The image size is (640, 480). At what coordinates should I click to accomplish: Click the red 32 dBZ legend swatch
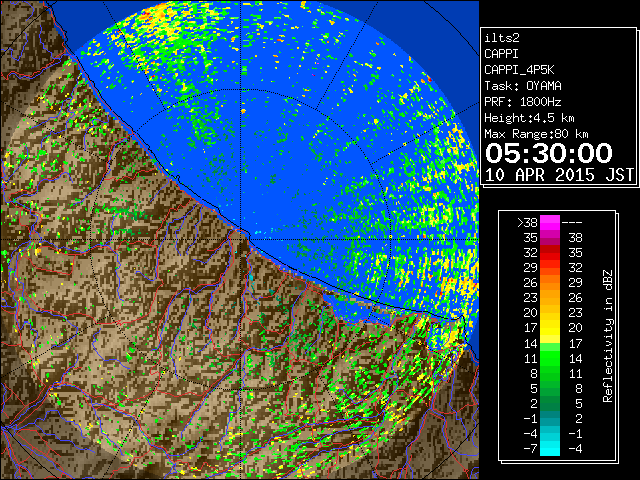click(550, 253)
